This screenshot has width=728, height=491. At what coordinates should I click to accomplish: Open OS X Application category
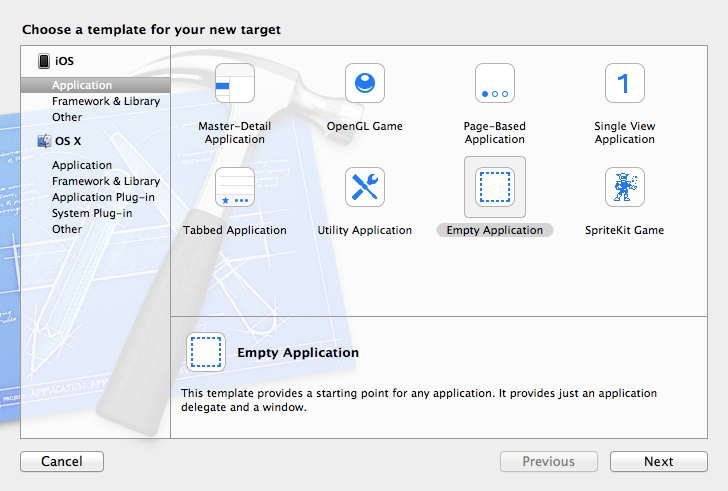click(x=82, y=166)
